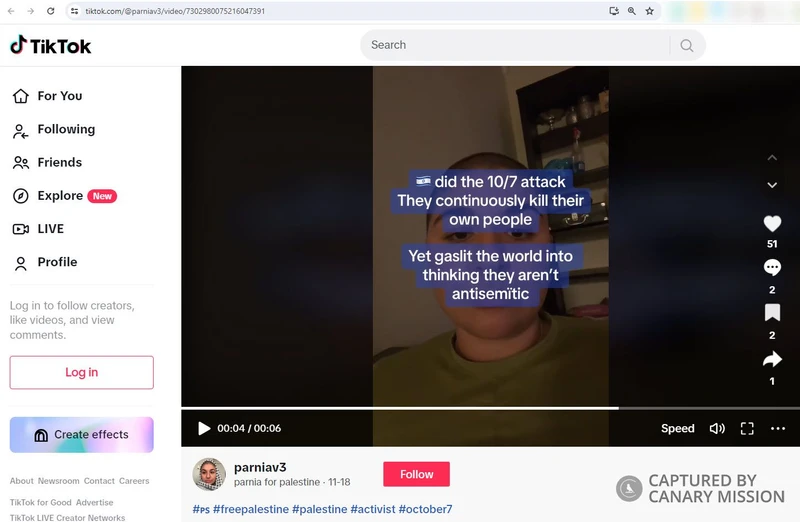The height and width of the screenshot is (522, 800).
Task: Play the video
Action: coord(204,428)
